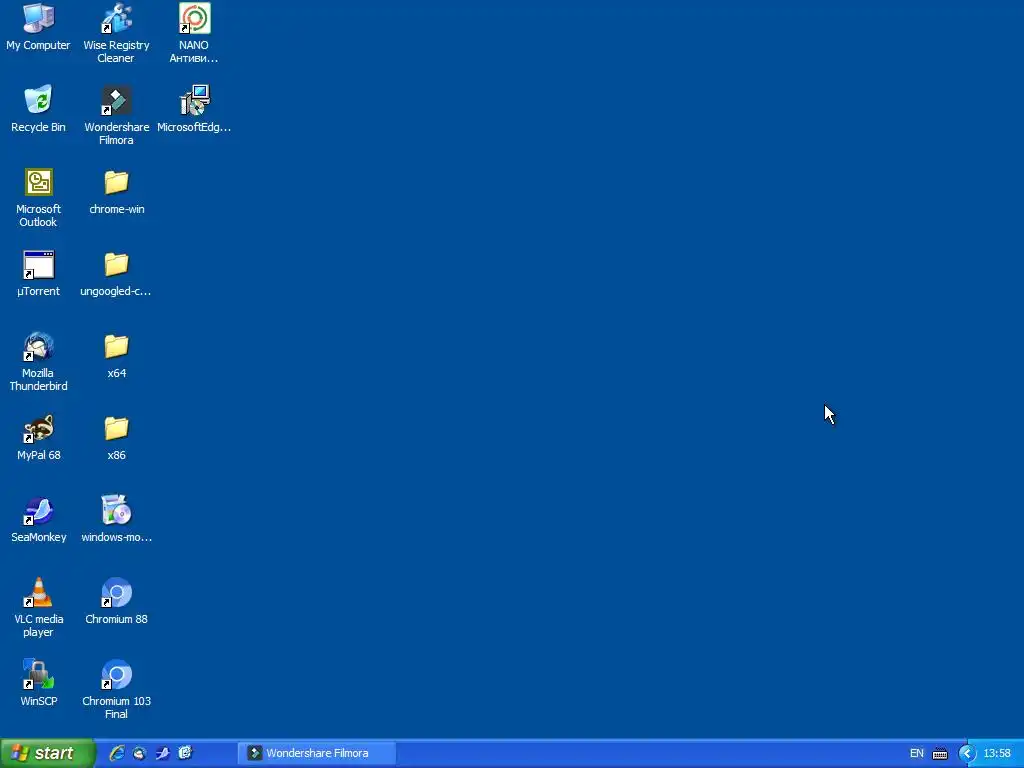Select the WinSCP desktop shortcut

coord(38,684)
